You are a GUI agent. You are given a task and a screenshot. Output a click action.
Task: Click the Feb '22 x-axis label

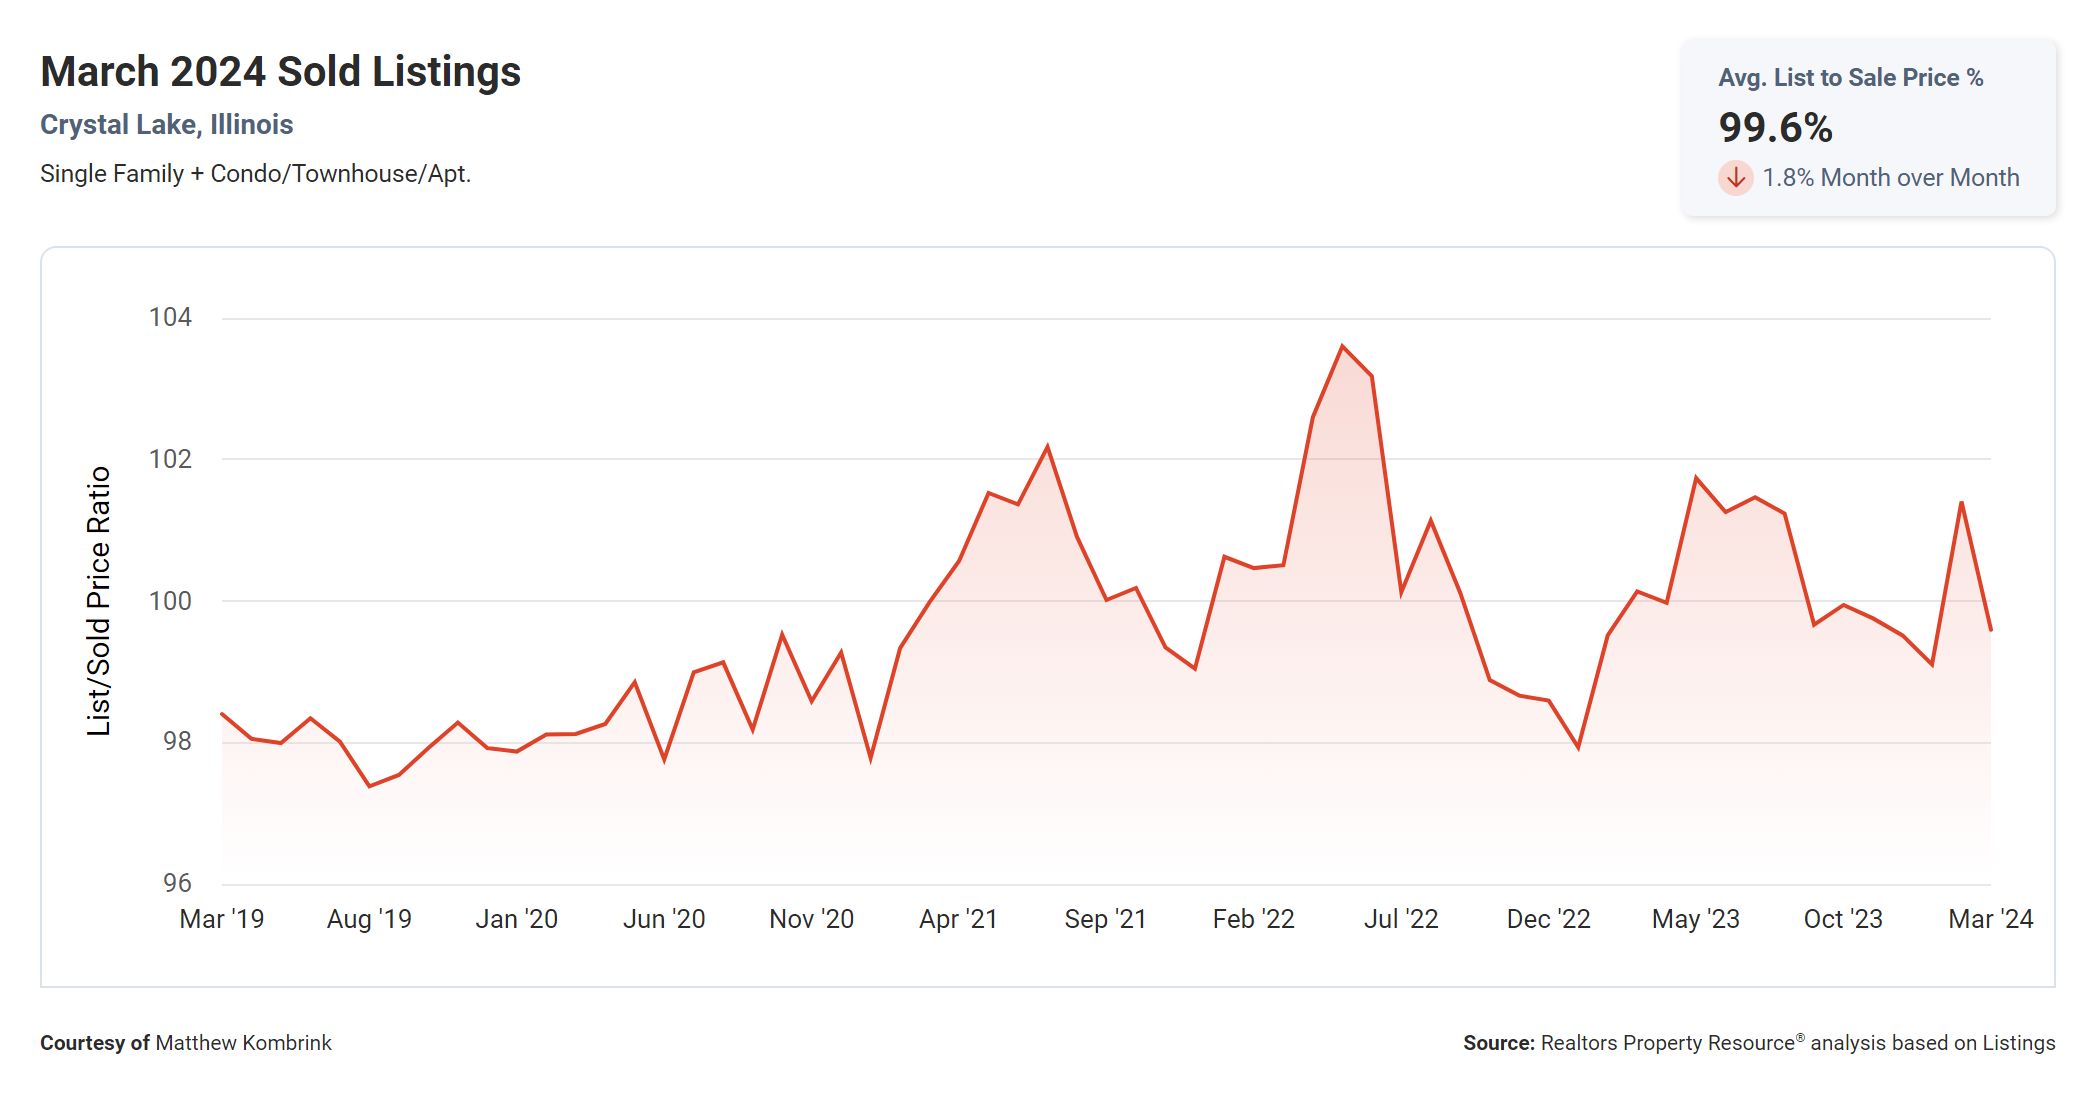(1253, 919)
